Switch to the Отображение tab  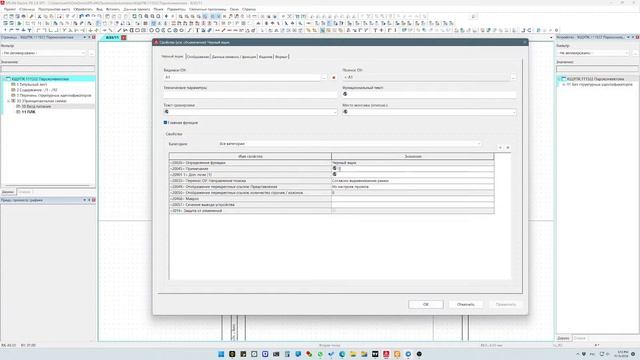[x=198, y=57]
